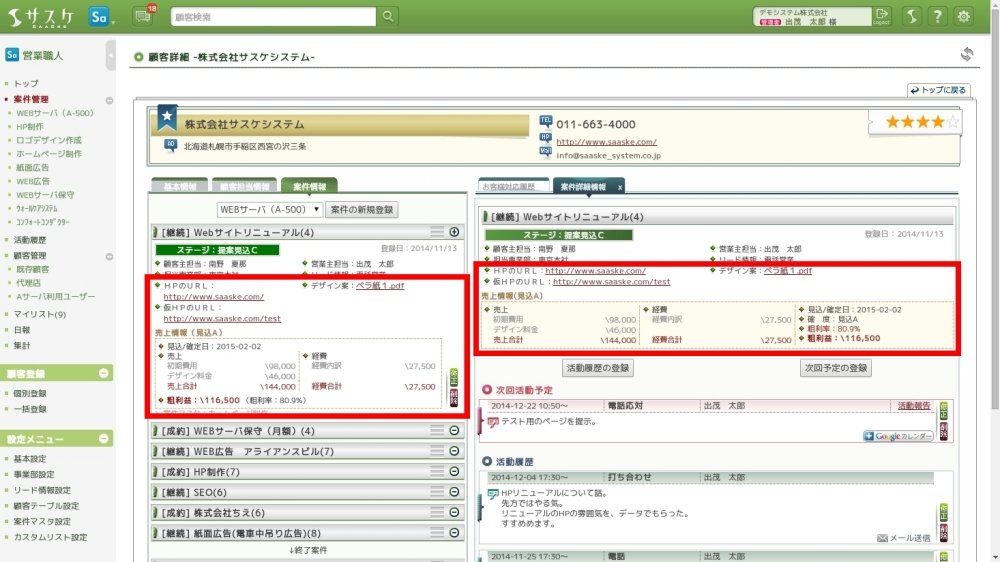Click the refresh arrows icon
The image size is (1000, 562).
click(x=966, y=55)
